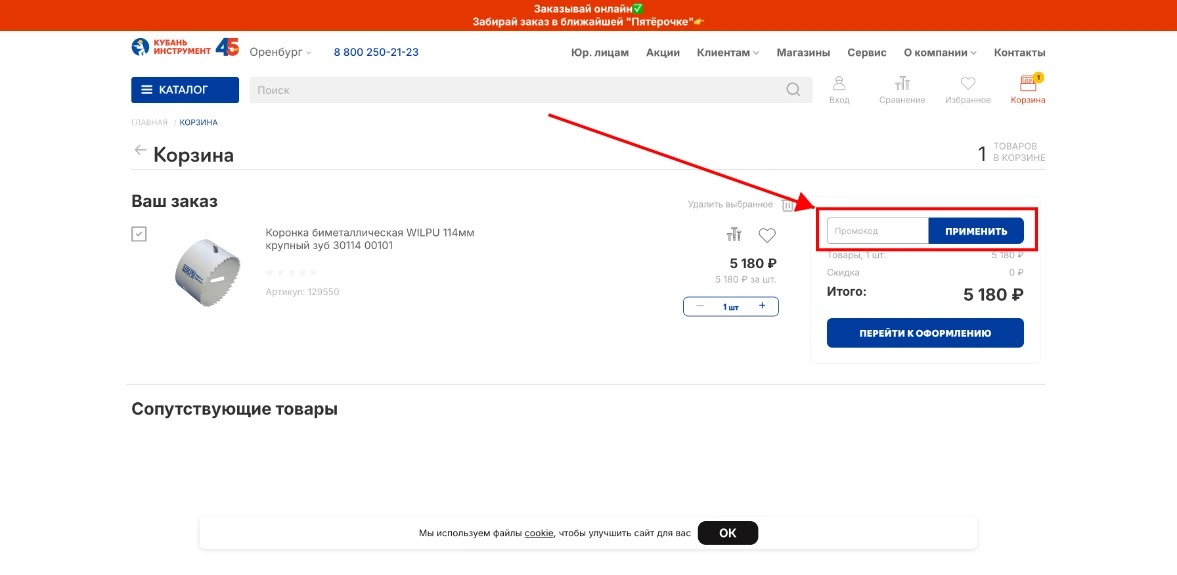Click the search magnifier icon

click(793, 90)
